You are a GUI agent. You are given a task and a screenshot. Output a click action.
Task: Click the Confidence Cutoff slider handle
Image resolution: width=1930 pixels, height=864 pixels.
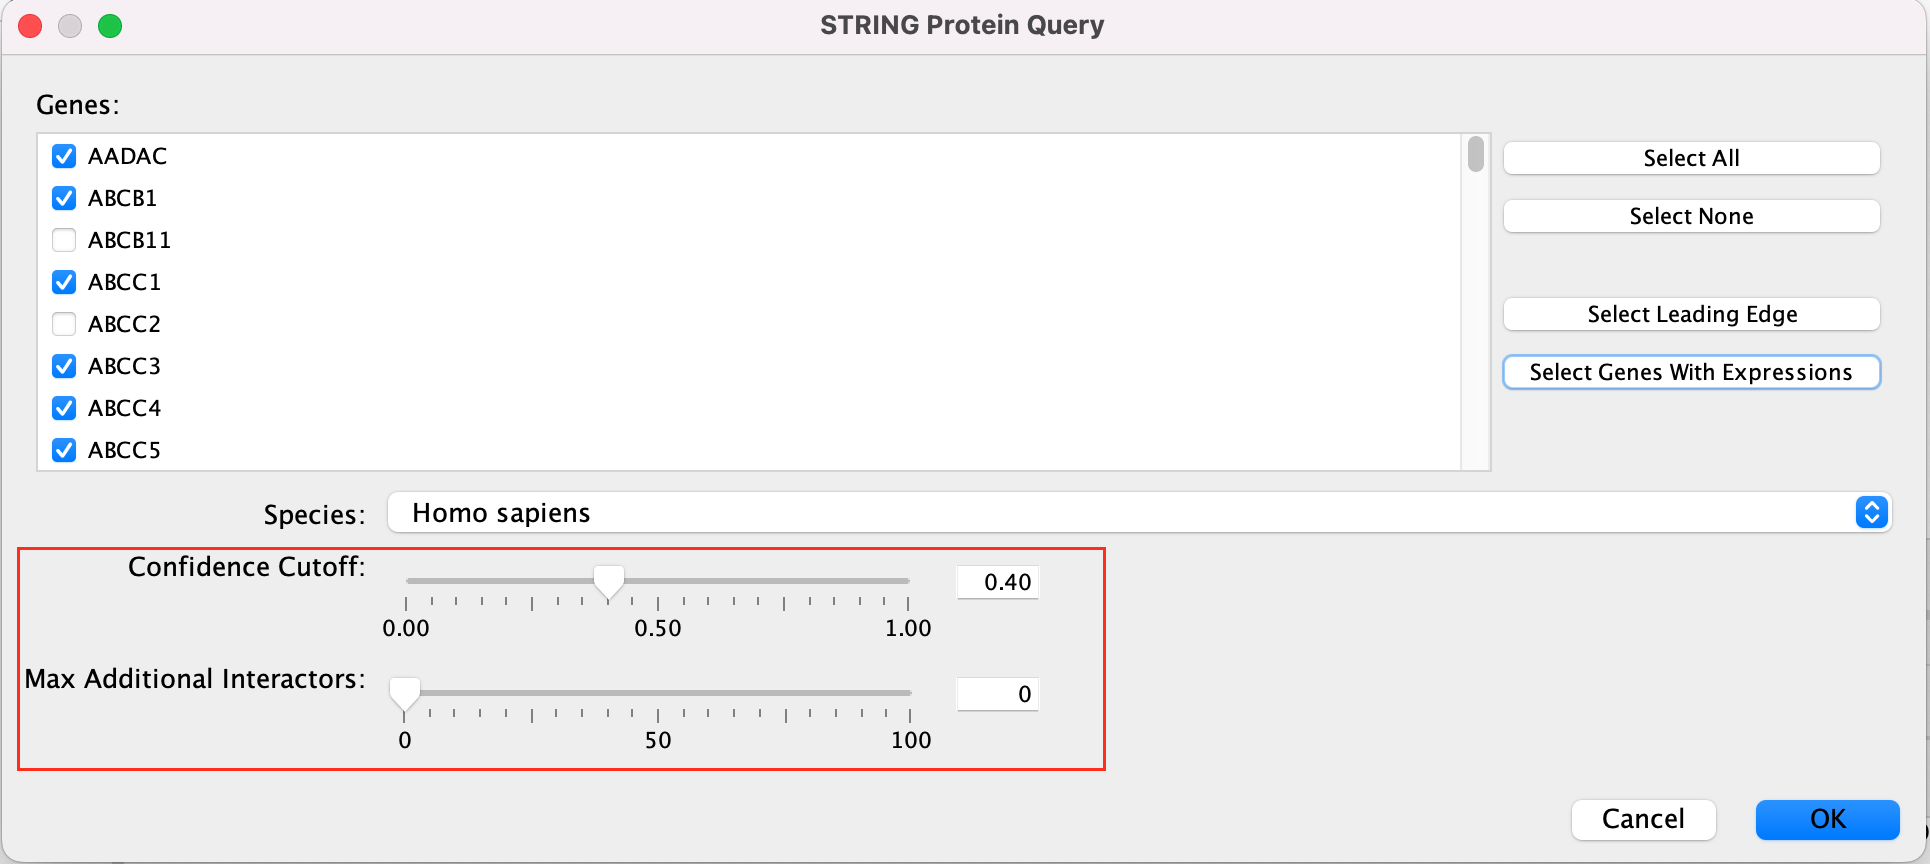(608, 581)
